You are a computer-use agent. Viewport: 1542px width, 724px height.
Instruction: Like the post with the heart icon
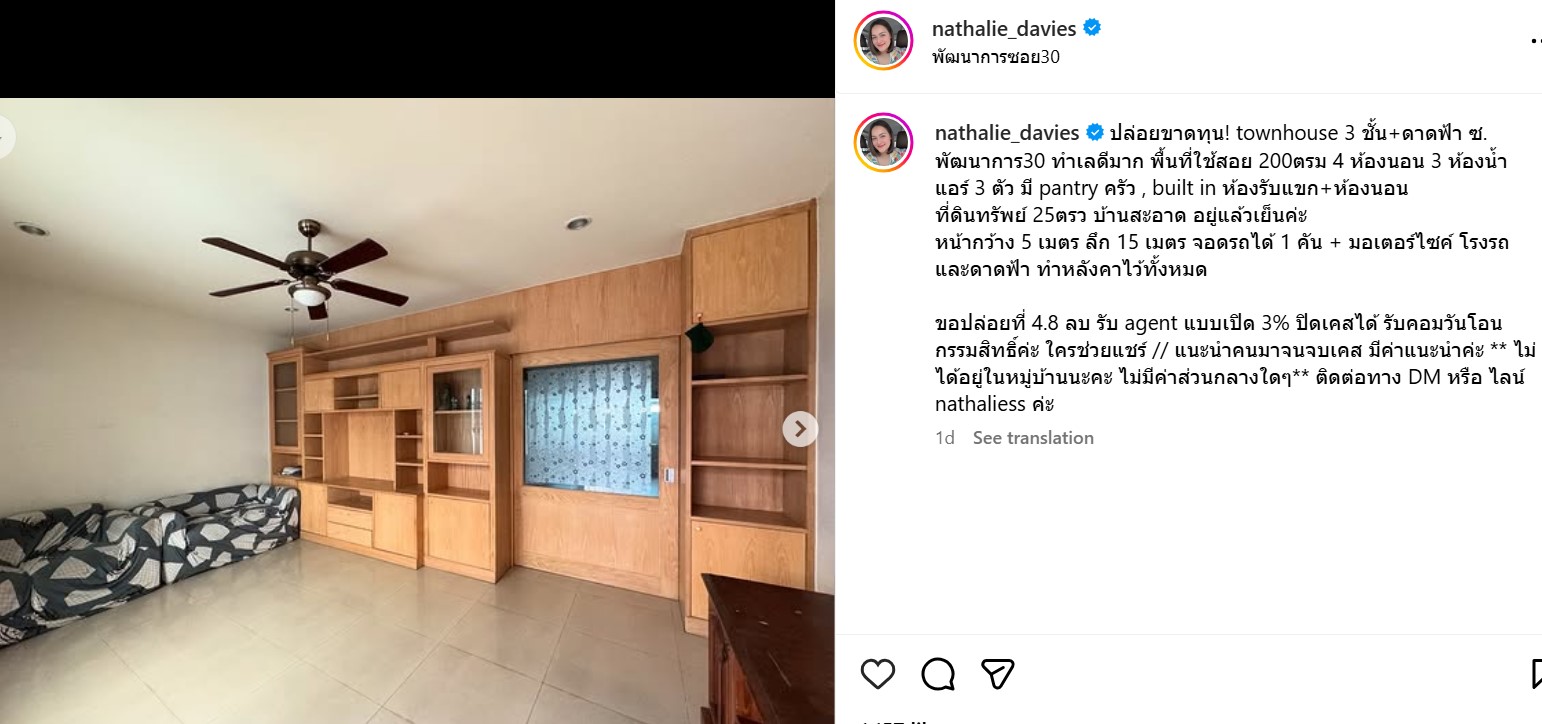[x=877, y=674]
